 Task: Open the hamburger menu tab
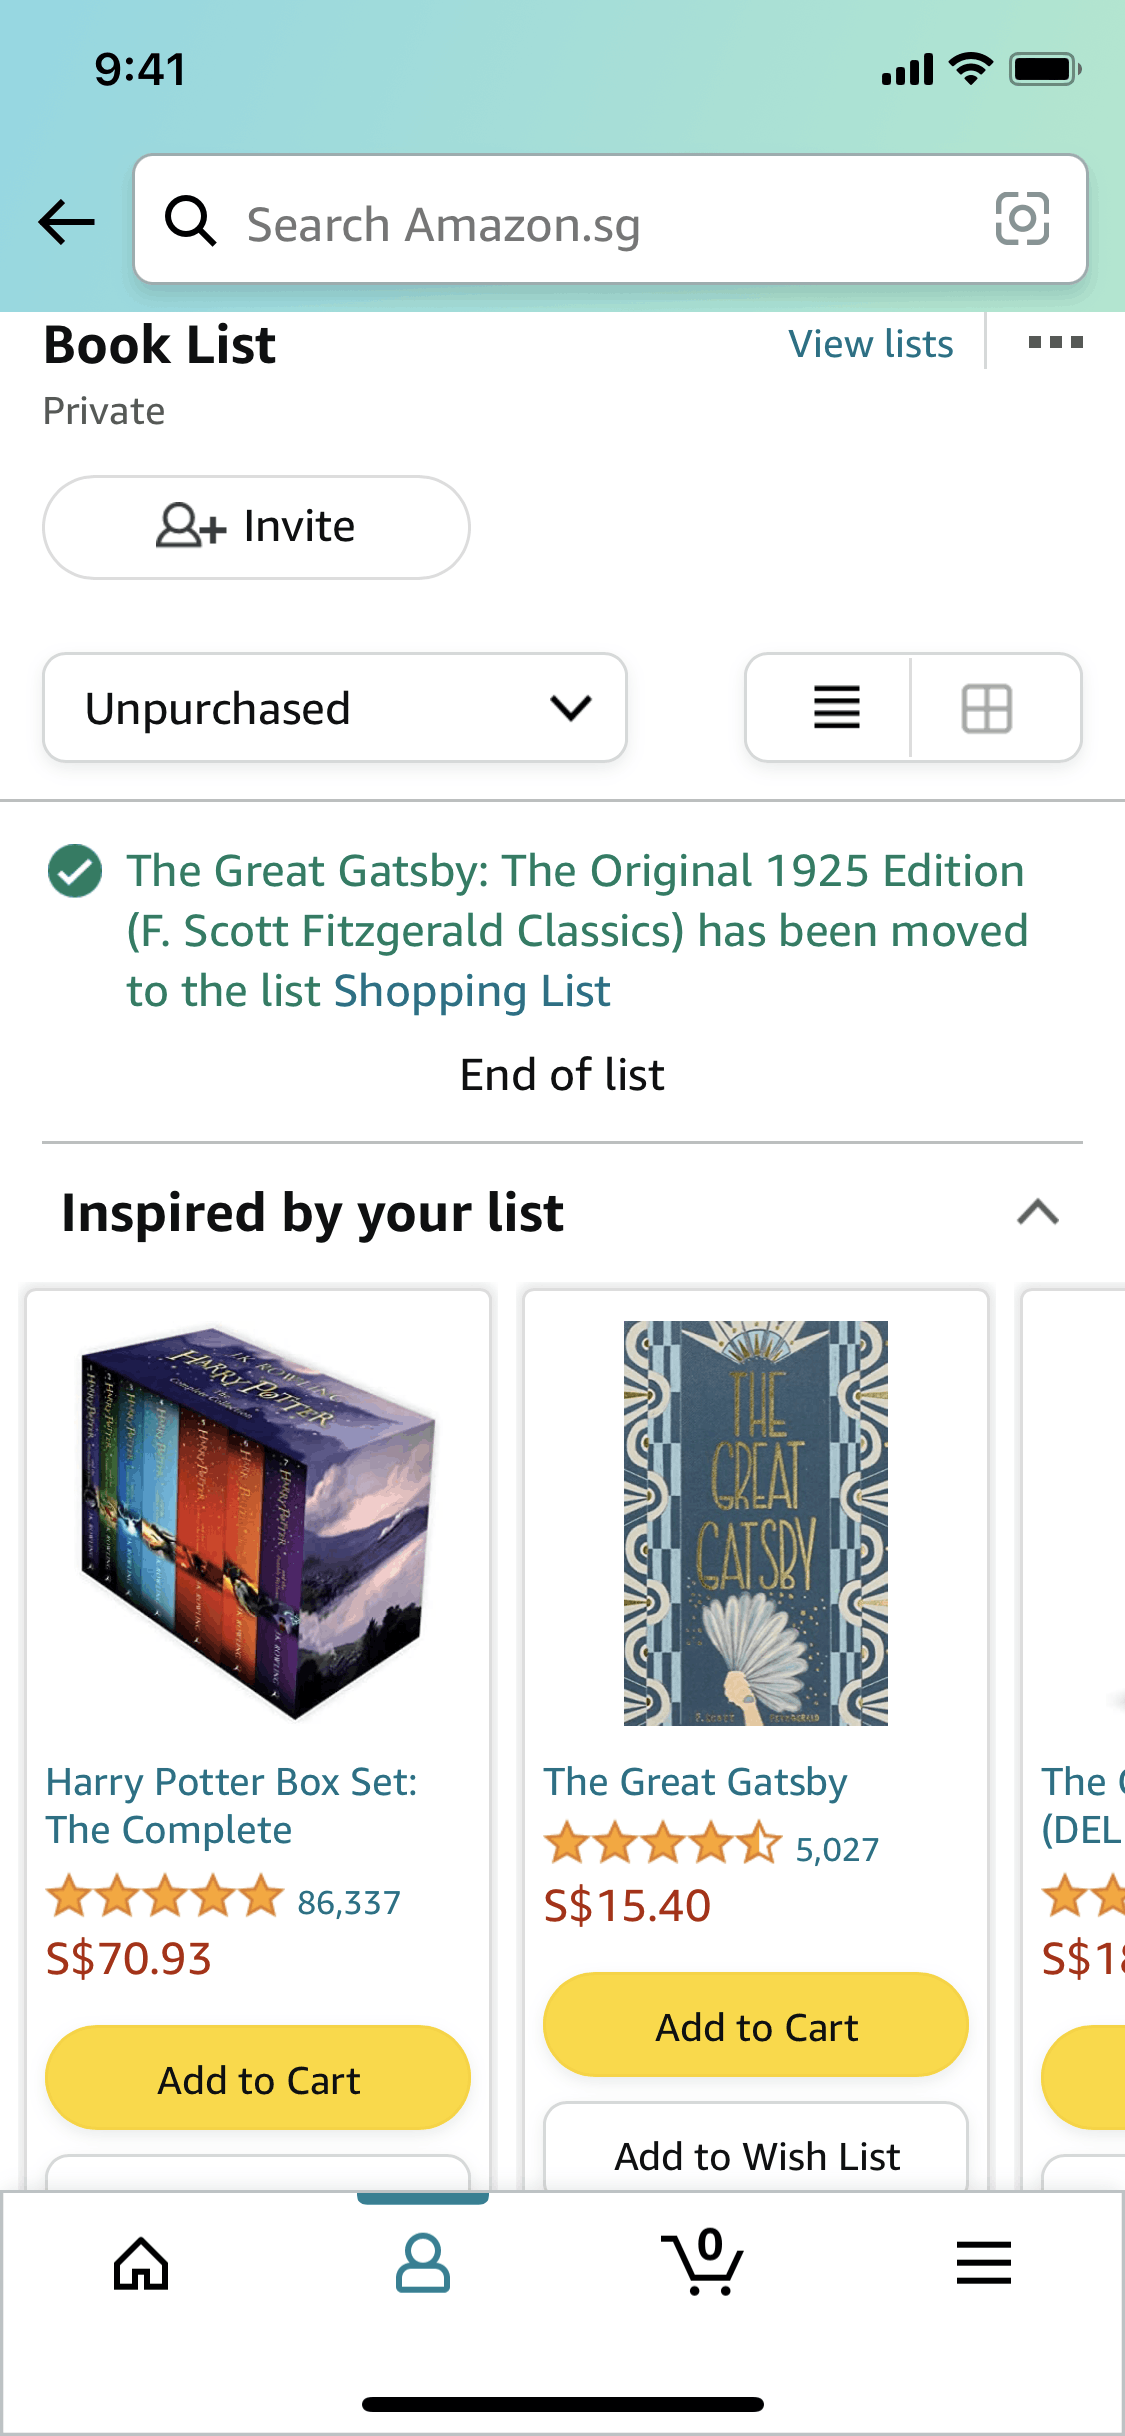[984, 2264]
